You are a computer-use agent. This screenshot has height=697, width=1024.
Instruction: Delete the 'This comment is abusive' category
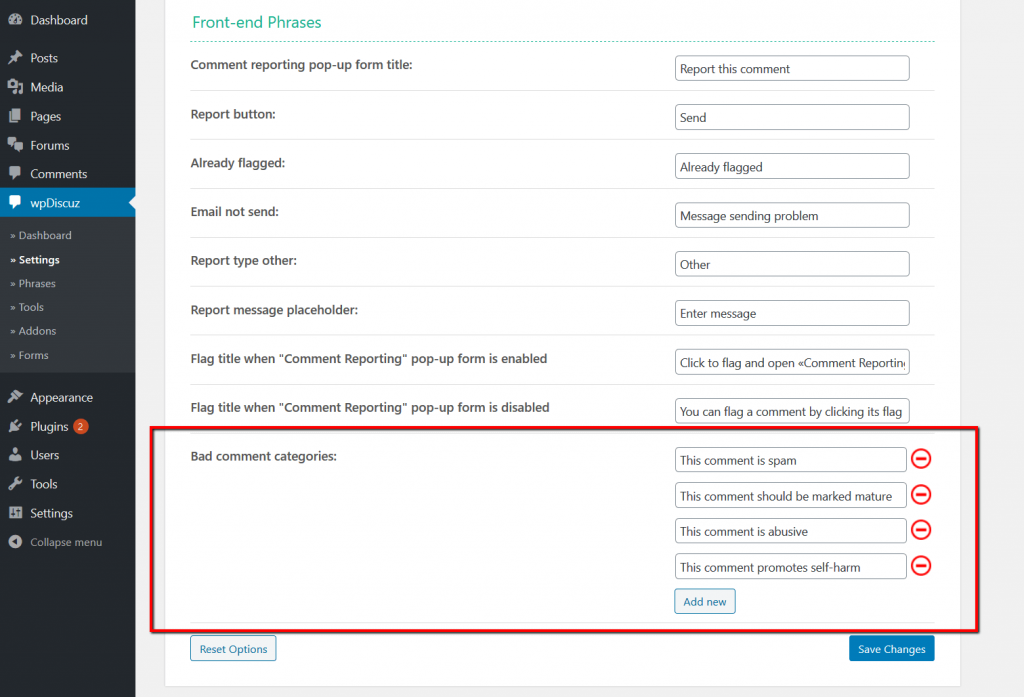click(921, 530)
